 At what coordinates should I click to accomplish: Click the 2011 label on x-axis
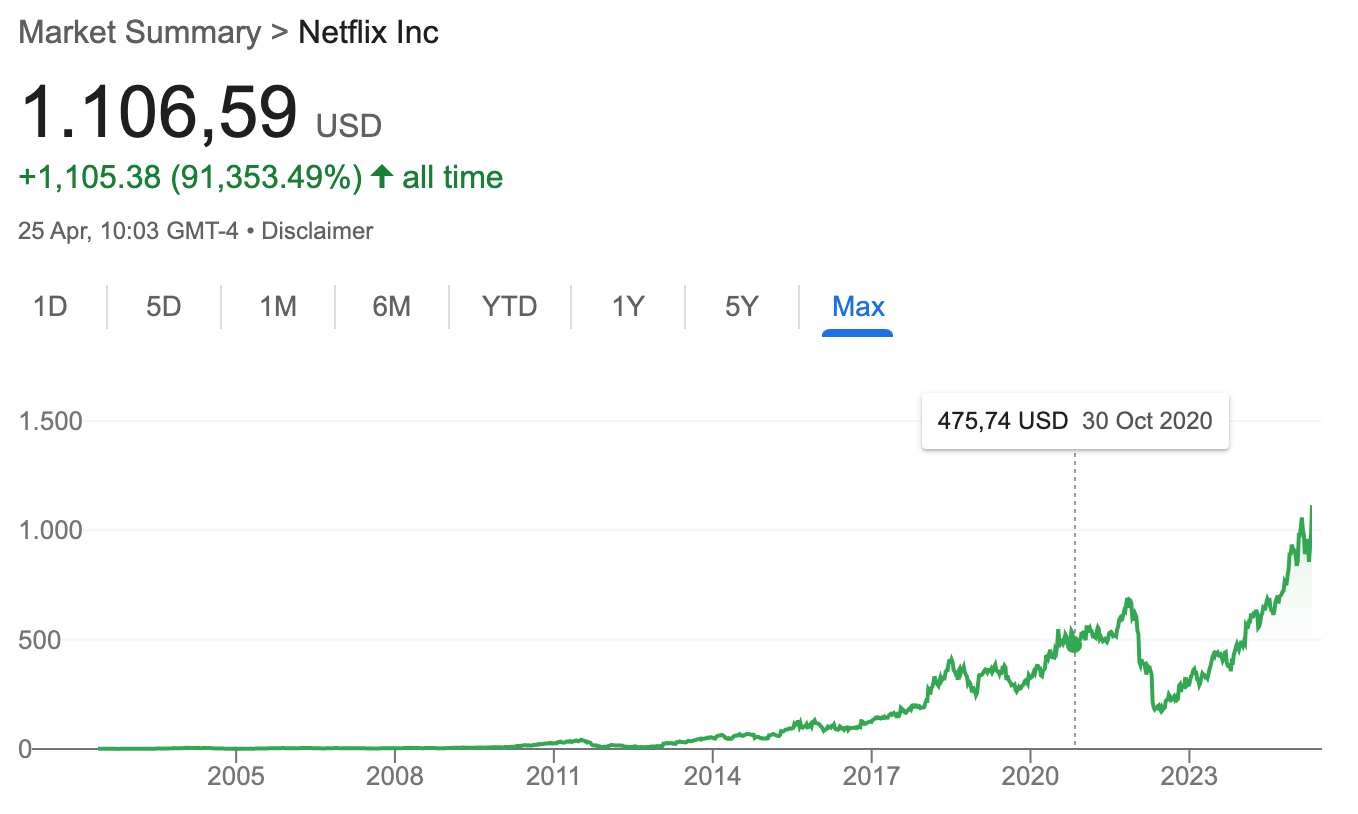coord(554,775)
